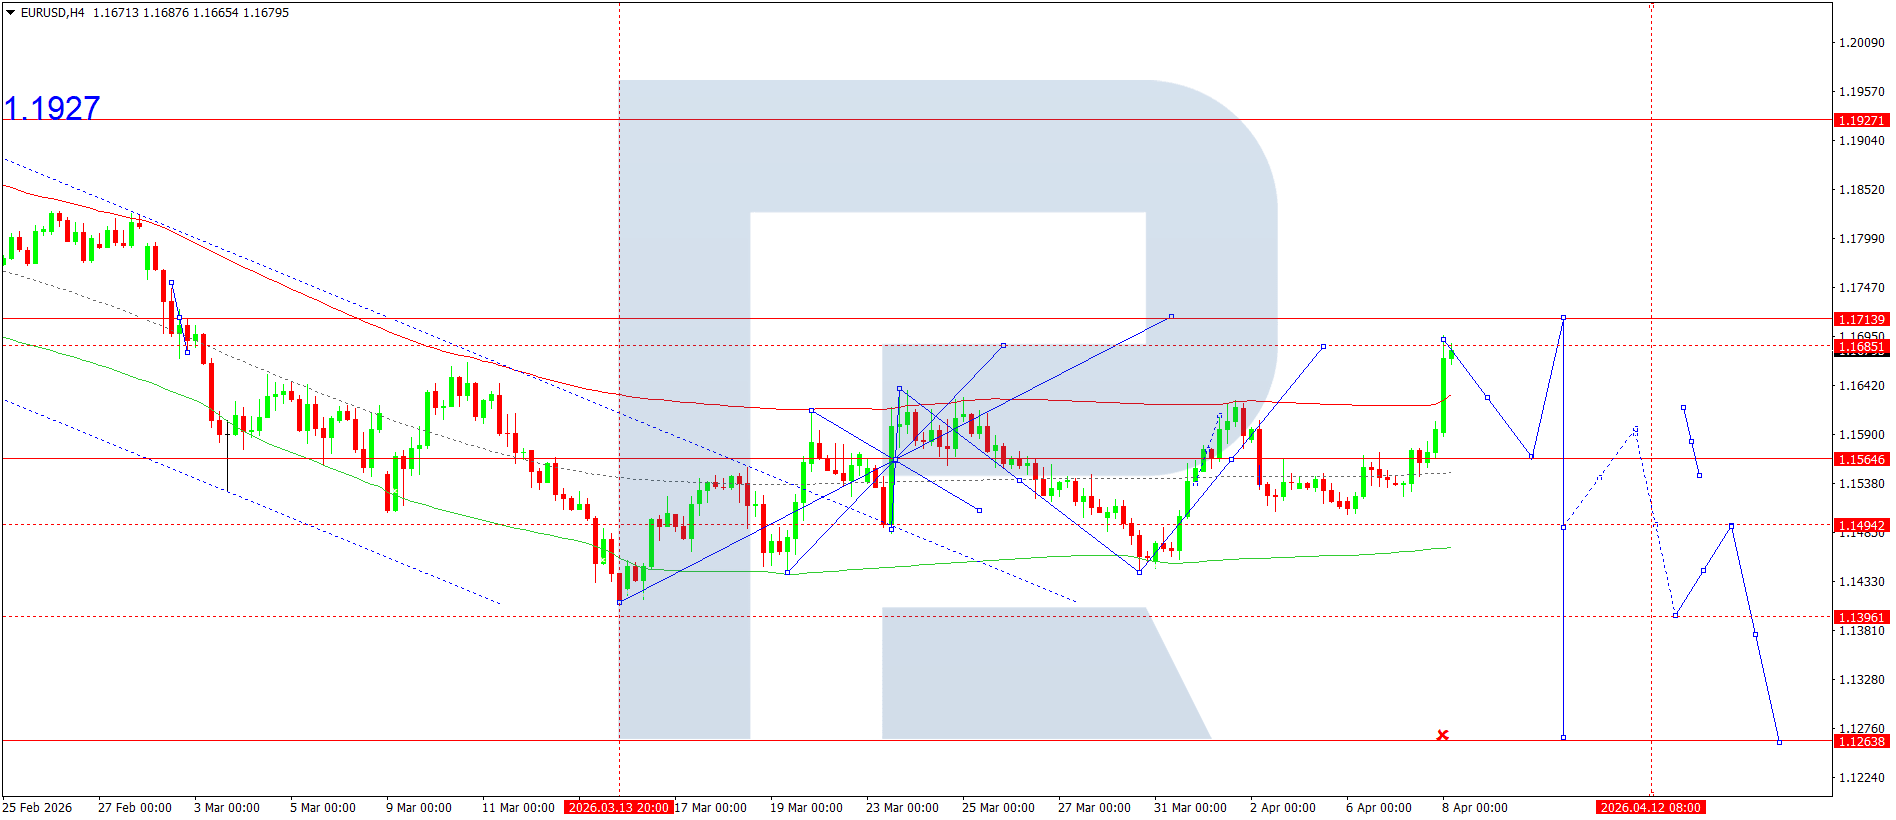Image resolution: width=1896 pixels, height=820 pixels.
Task: Select the 8 Apr 00:00 date axis label
Action: click(1474, 807)
